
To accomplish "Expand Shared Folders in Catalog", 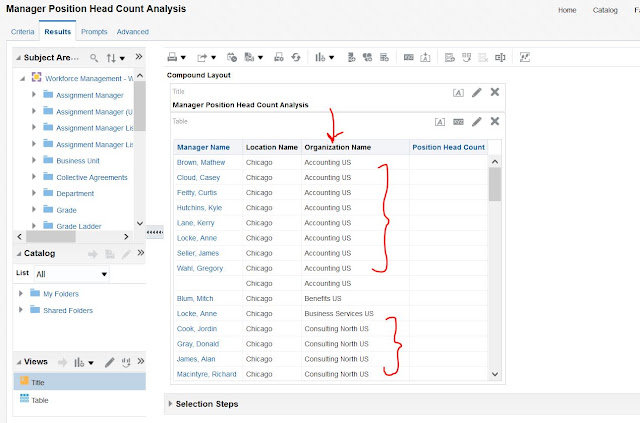I will (20, 309).
